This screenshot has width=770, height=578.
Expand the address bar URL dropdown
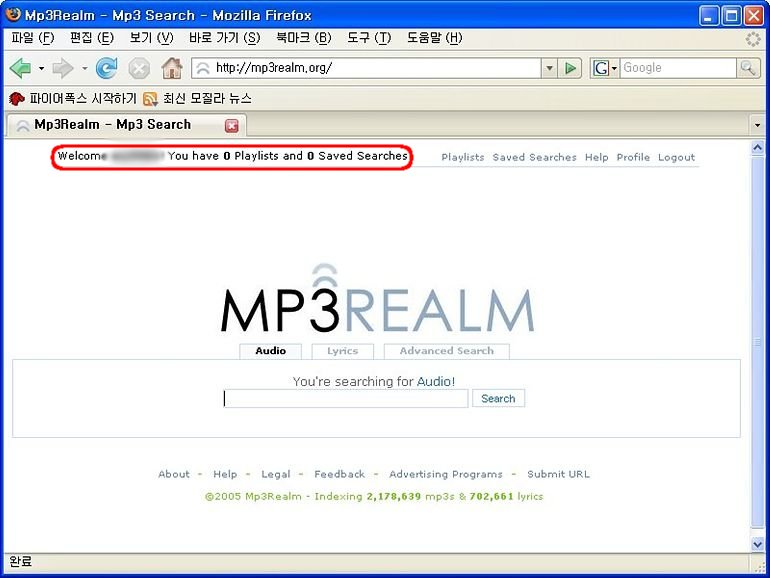click(x=549, y=68)
